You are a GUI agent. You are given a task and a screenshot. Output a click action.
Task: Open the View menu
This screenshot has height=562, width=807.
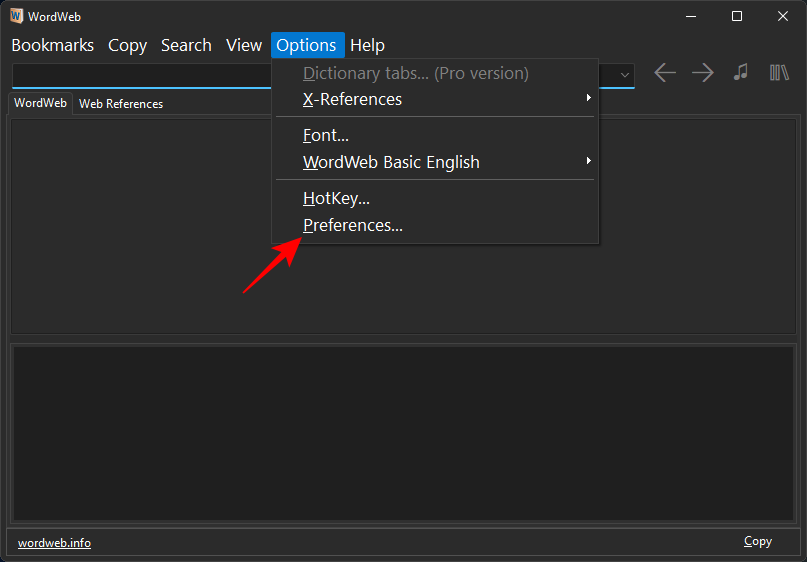click(244, 45)
